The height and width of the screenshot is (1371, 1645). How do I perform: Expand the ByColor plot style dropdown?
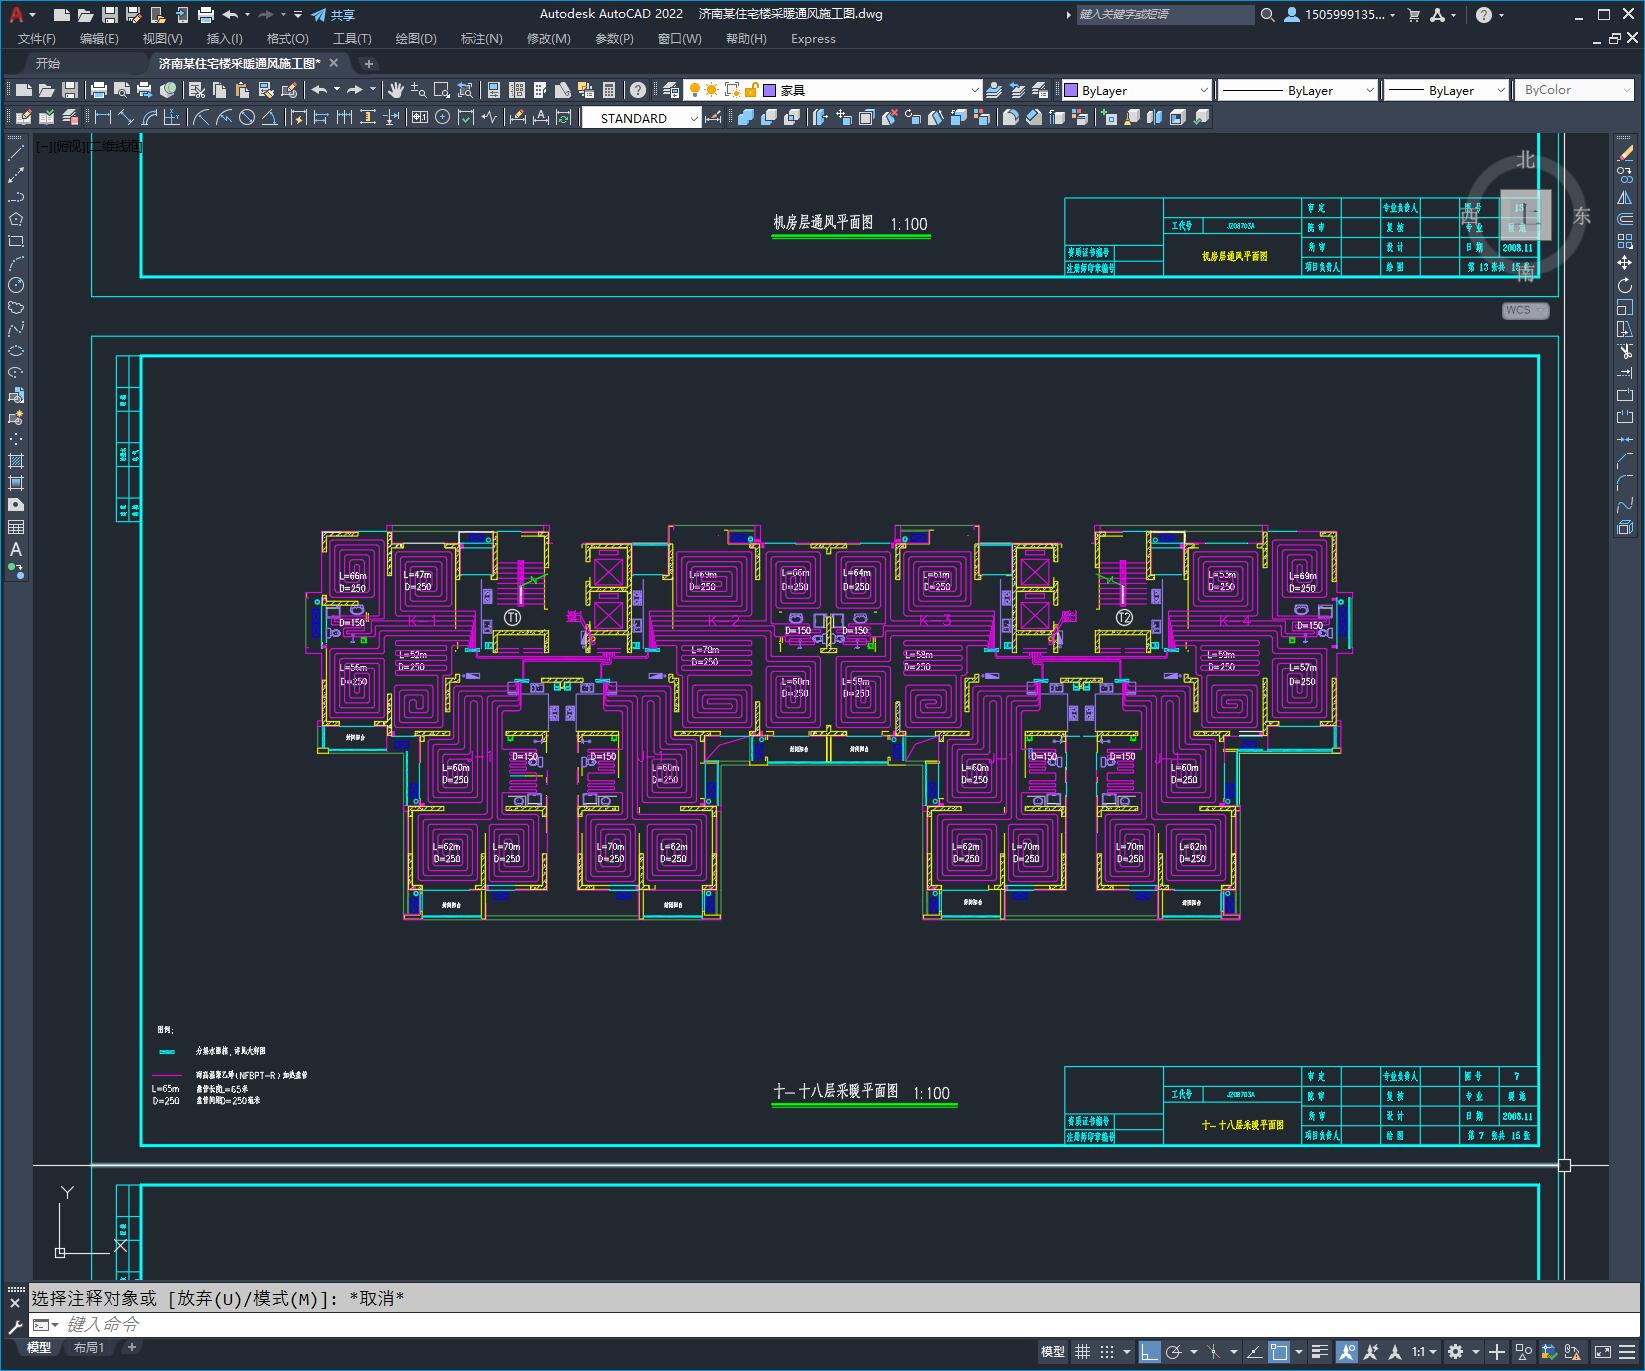[1625, 90]
